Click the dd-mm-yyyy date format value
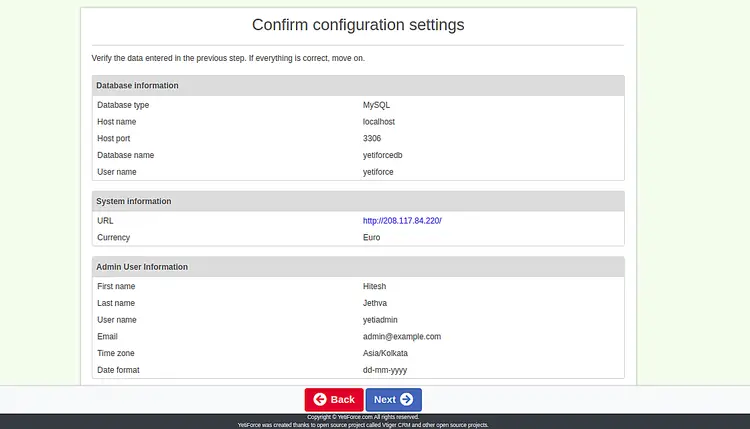This screenshot has height=429, width=750. point(386,370)
